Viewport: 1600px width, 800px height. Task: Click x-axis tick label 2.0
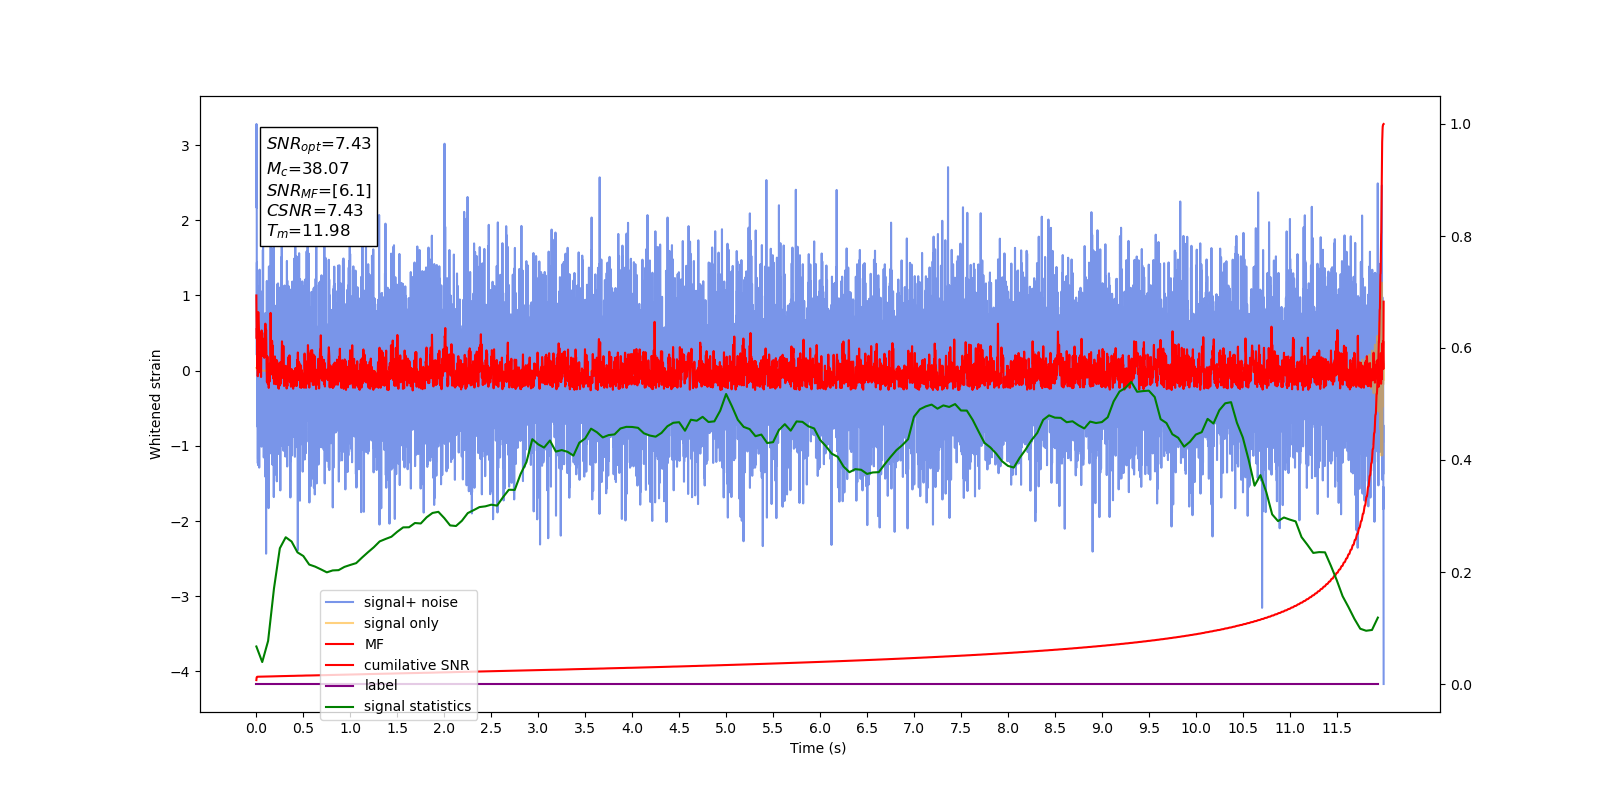[444, 728]
